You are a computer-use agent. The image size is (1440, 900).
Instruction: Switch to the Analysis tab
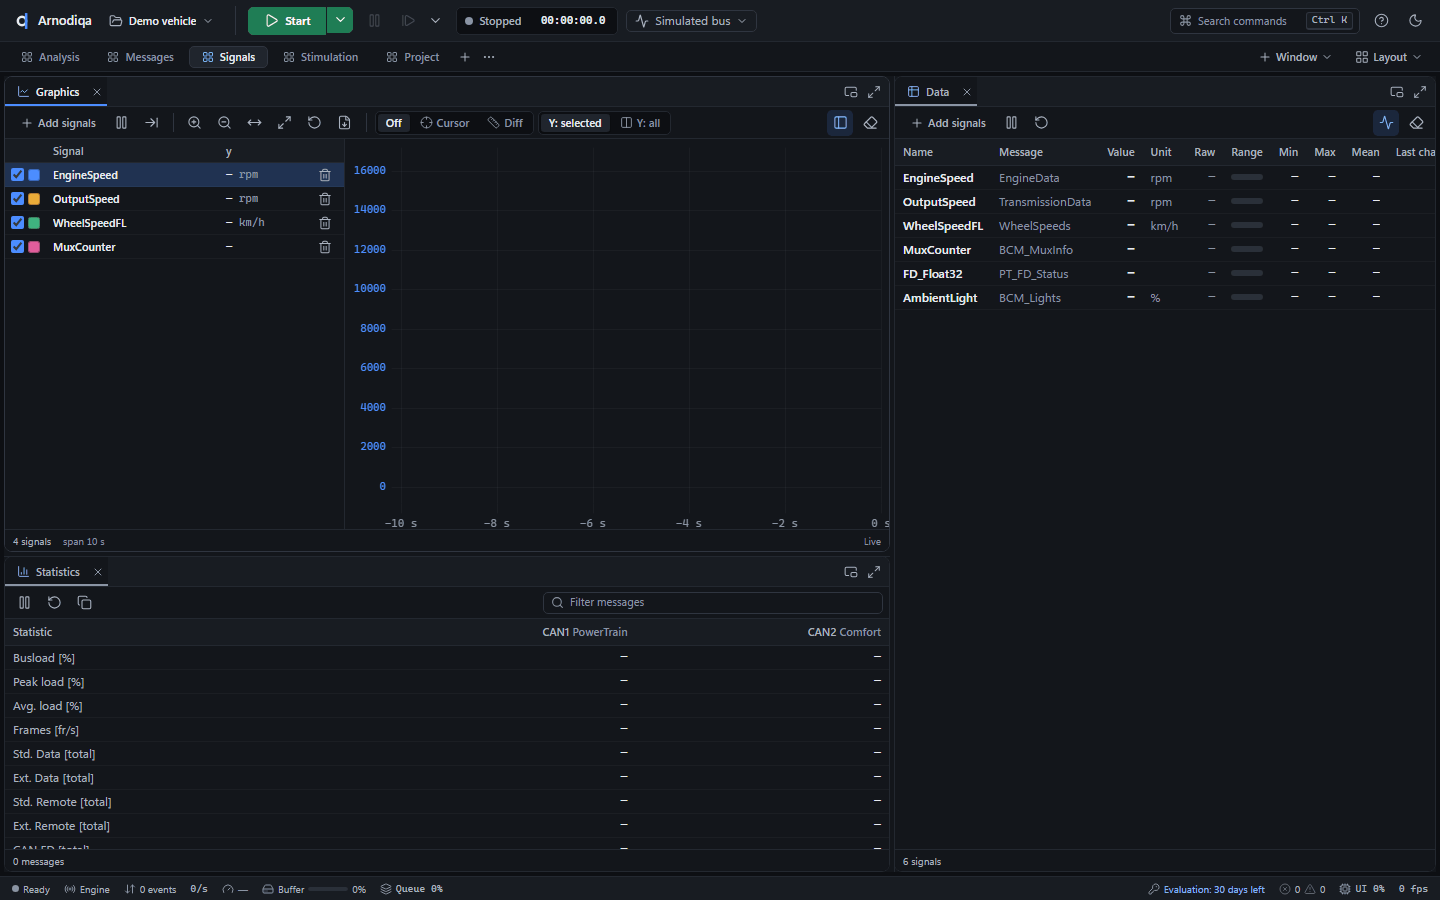(x=50, y=57)
